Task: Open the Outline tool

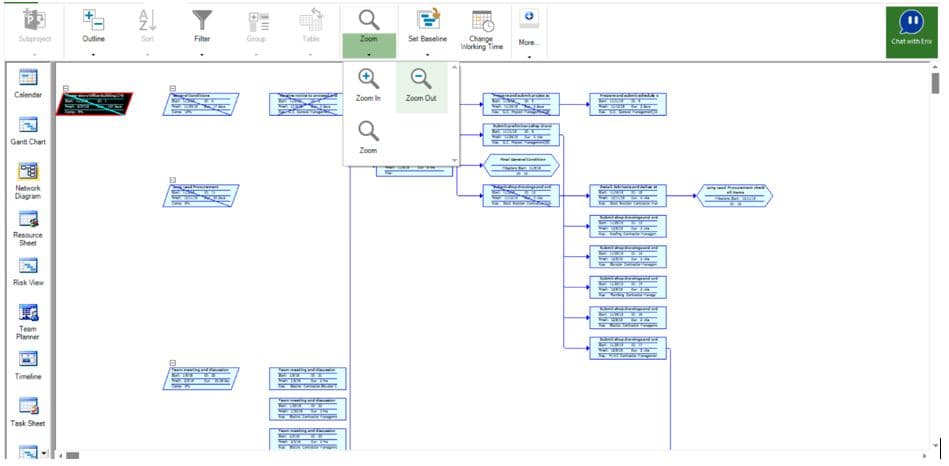Action: 93,21
